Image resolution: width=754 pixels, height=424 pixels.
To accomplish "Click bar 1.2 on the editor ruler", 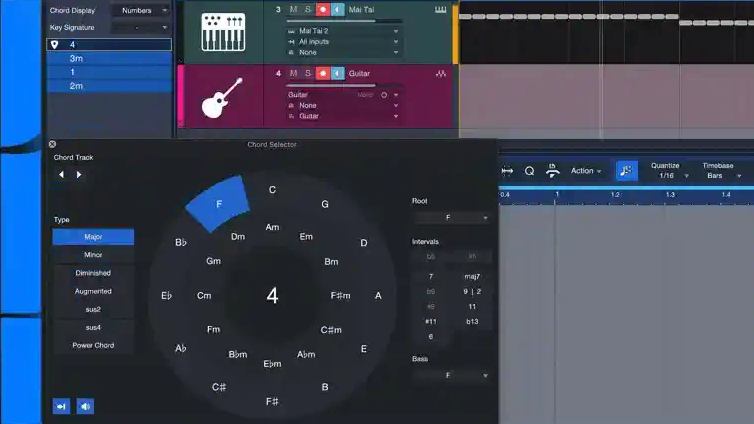I will (615, 195).
